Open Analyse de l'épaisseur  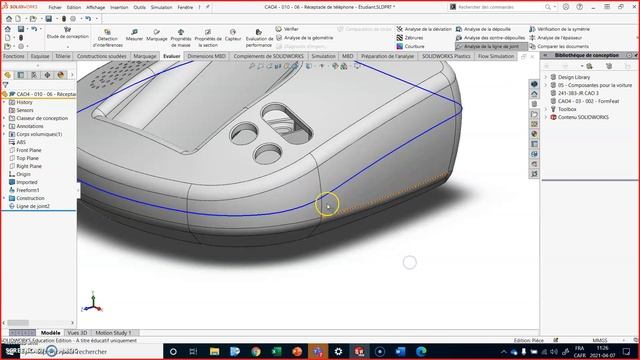click(556, 38)
